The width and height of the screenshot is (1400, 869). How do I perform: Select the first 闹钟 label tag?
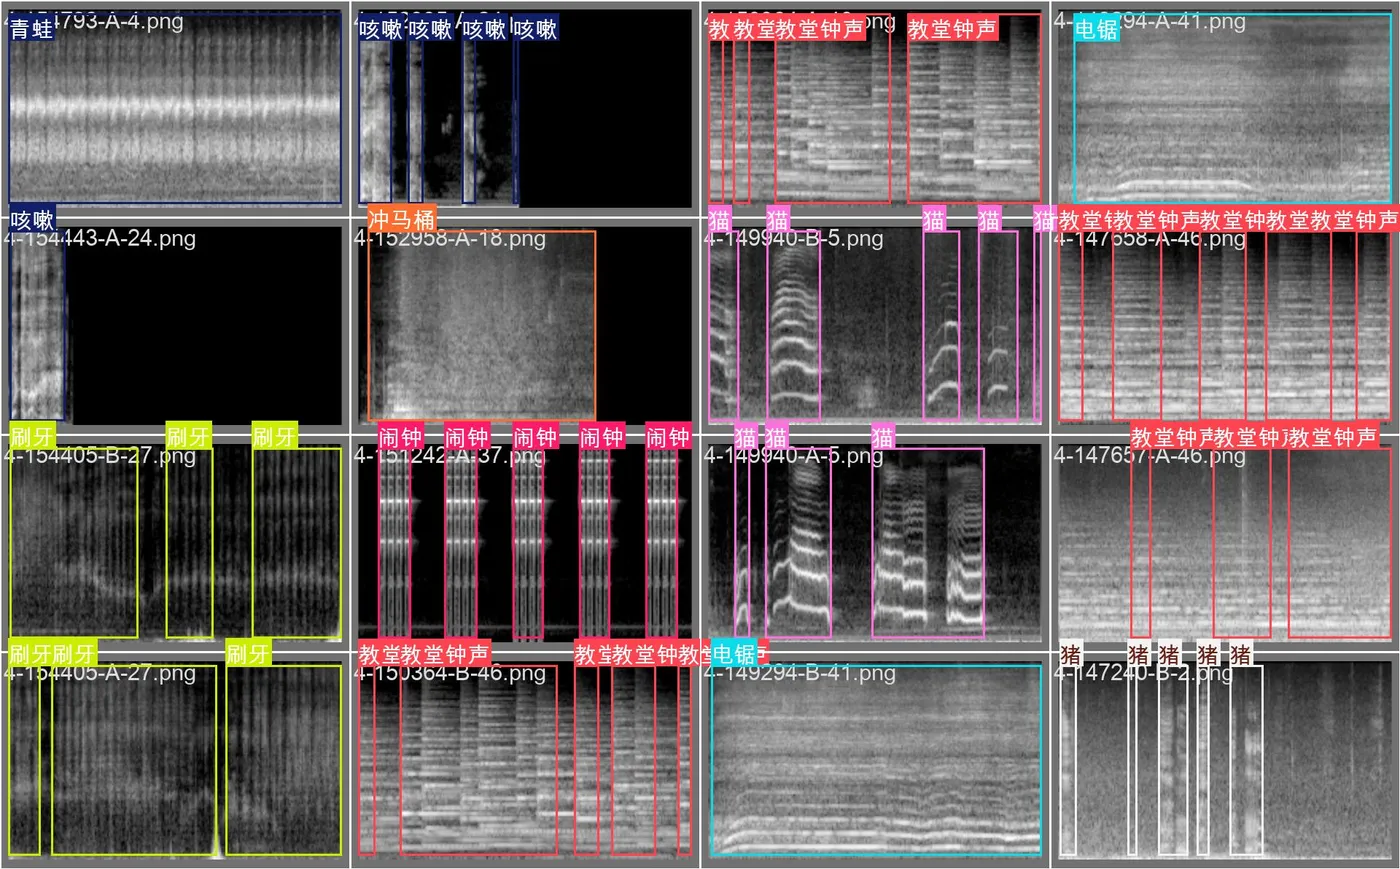[x=401, y=437]
